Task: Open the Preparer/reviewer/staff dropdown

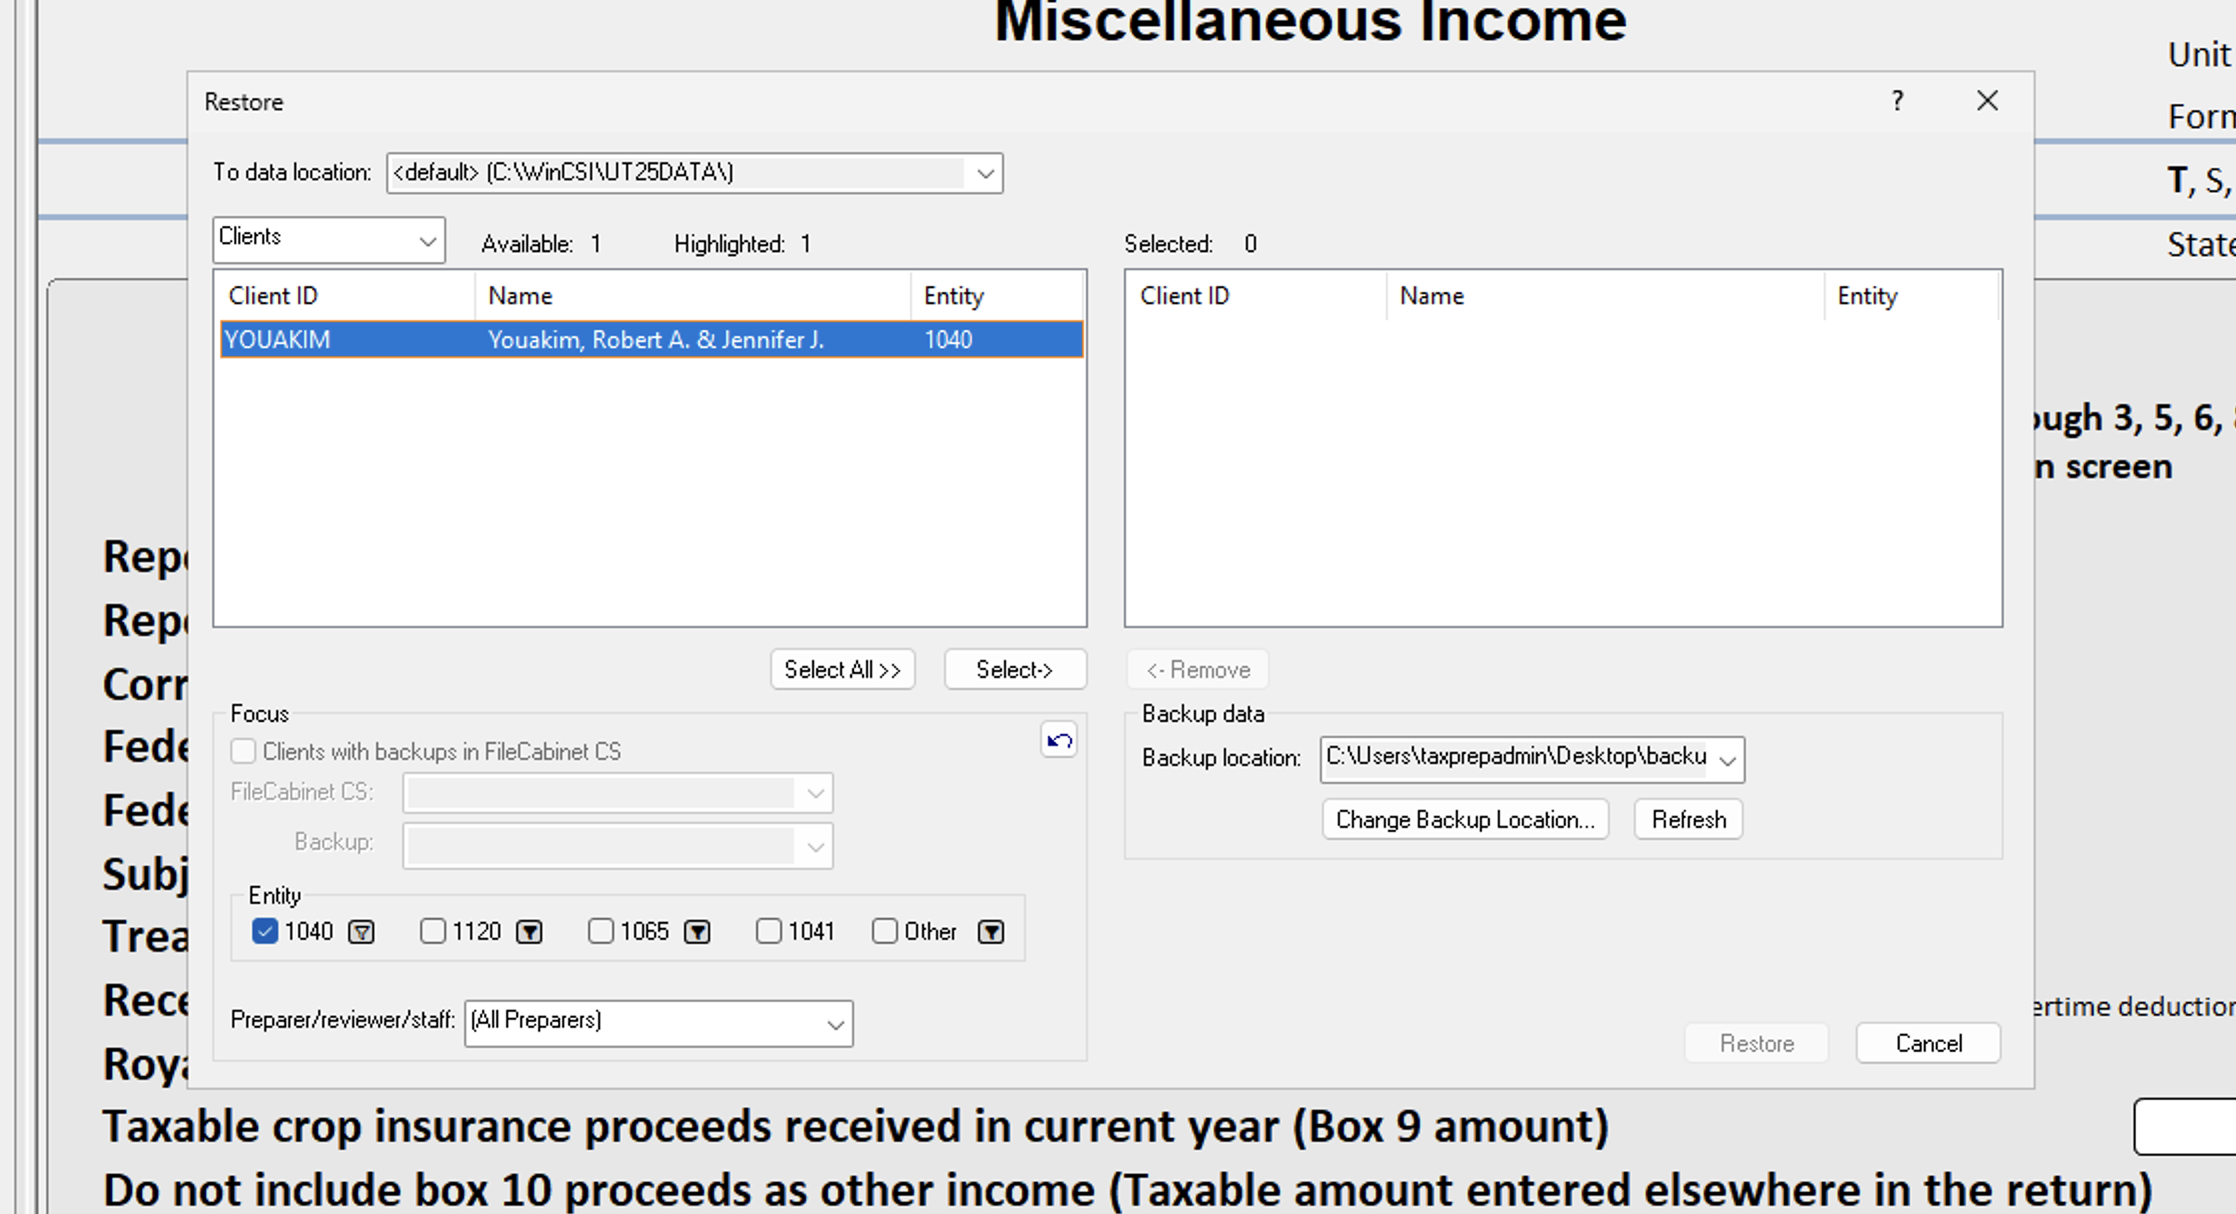Action: (x=835, y=1024)
